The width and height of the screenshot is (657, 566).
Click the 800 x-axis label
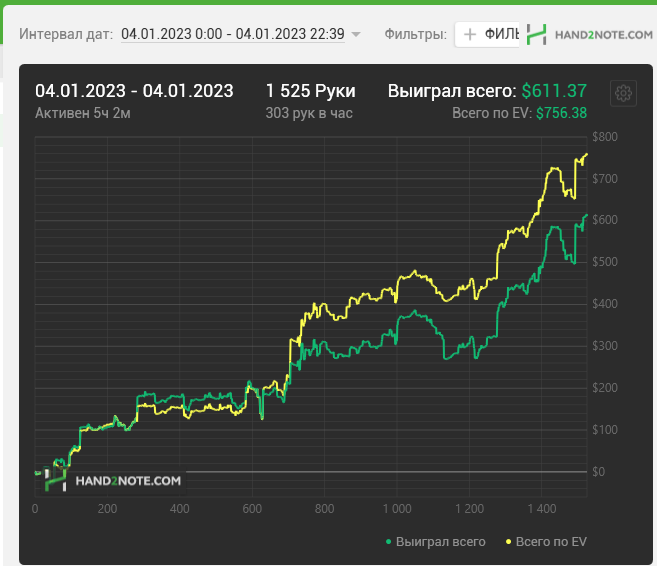[324, 509]
